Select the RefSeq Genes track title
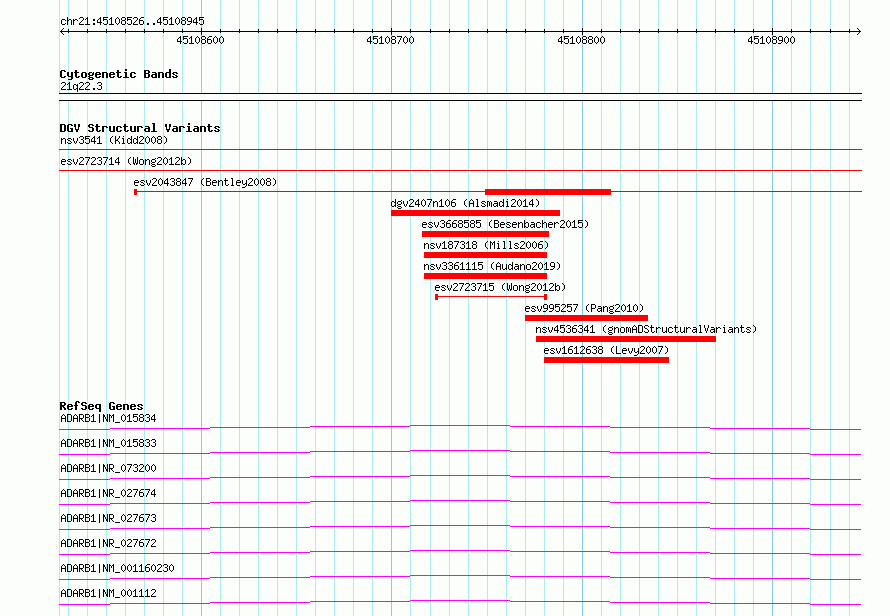890x616 pixels. 102,406
